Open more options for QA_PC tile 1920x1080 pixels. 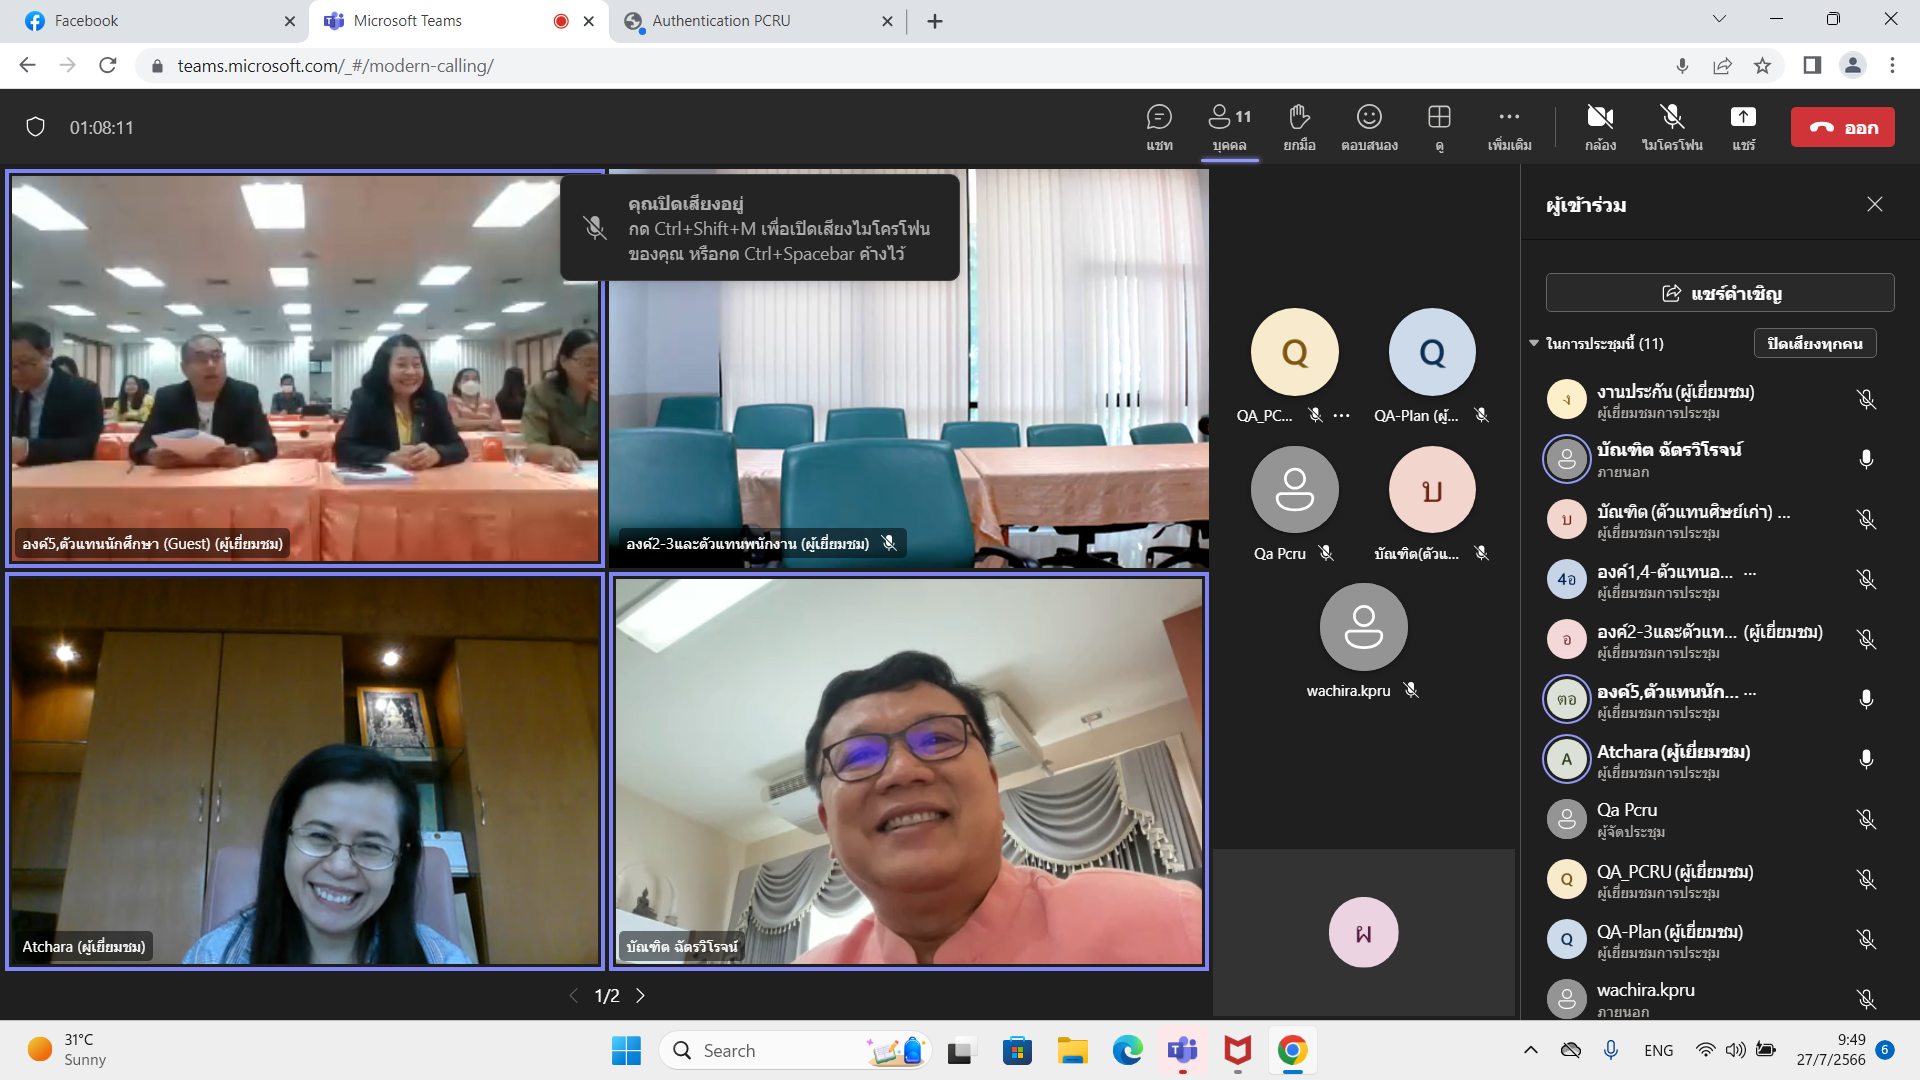[1342, 416]
